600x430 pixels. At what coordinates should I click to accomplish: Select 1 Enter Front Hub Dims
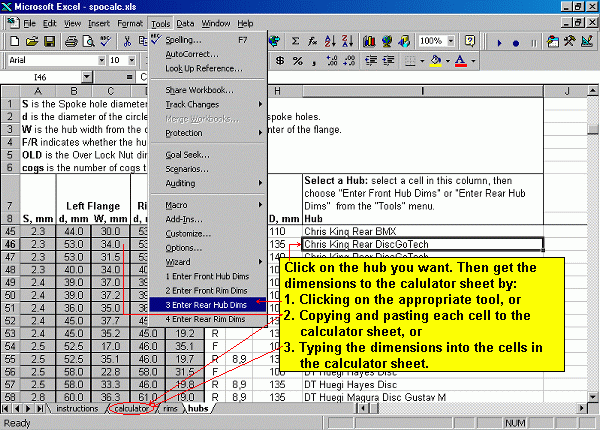(x=208, y=276)
